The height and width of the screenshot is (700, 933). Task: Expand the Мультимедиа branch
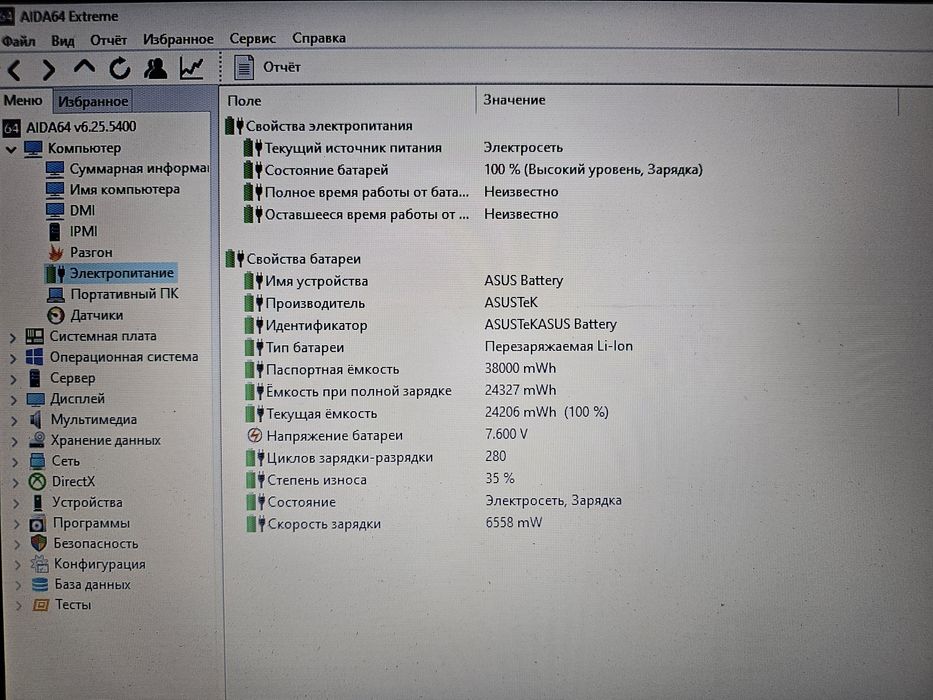(14, 421)
